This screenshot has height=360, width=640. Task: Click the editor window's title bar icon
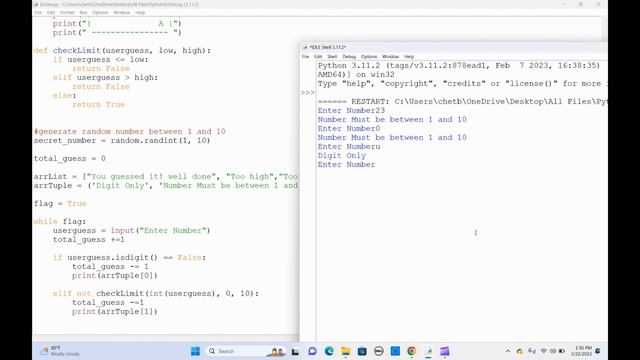[x=36, y=4]
